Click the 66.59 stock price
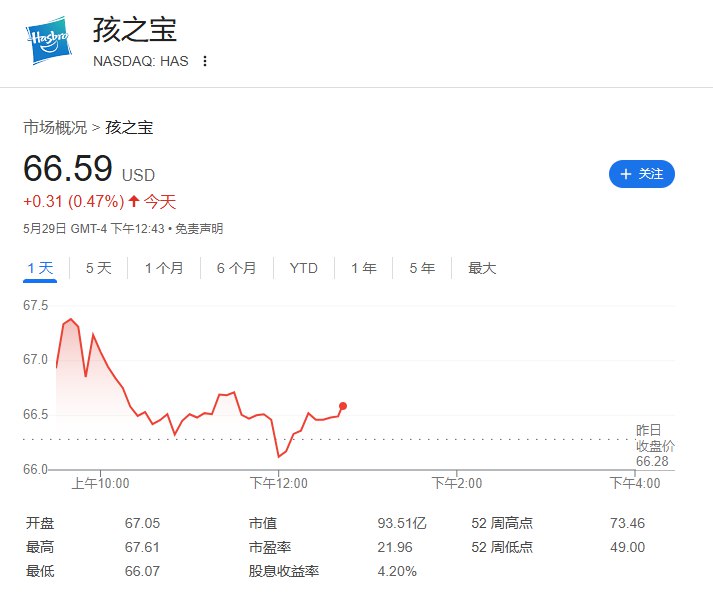Viewport: 713px width, 599px height. pyautogui.click(x=68, y=168)
